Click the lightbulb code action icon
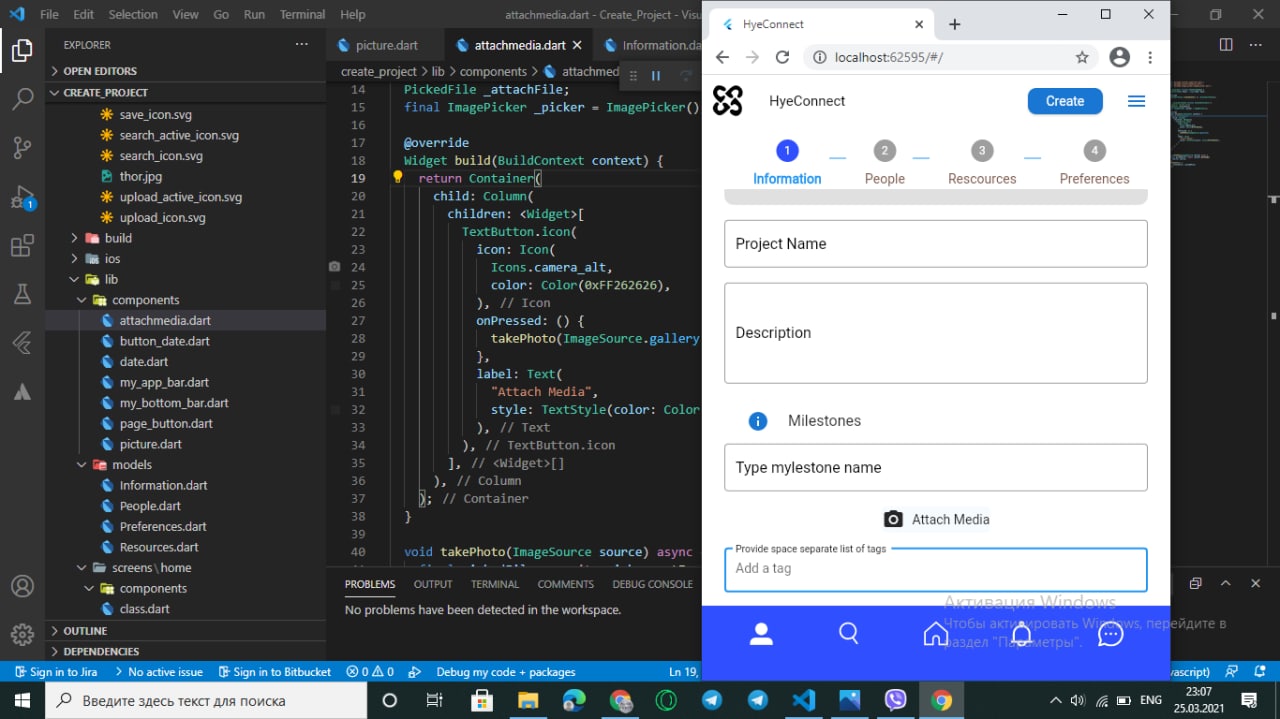 pos(397,178)
